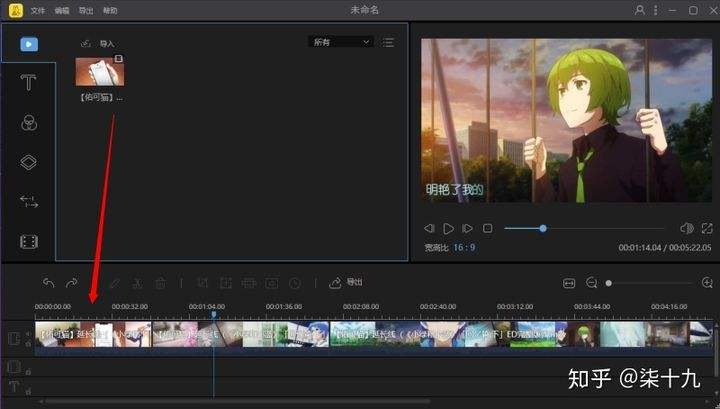Click the 00:03:12.00 ruler mark
This screenshot has height=409, width=720.
click(515, 306)
